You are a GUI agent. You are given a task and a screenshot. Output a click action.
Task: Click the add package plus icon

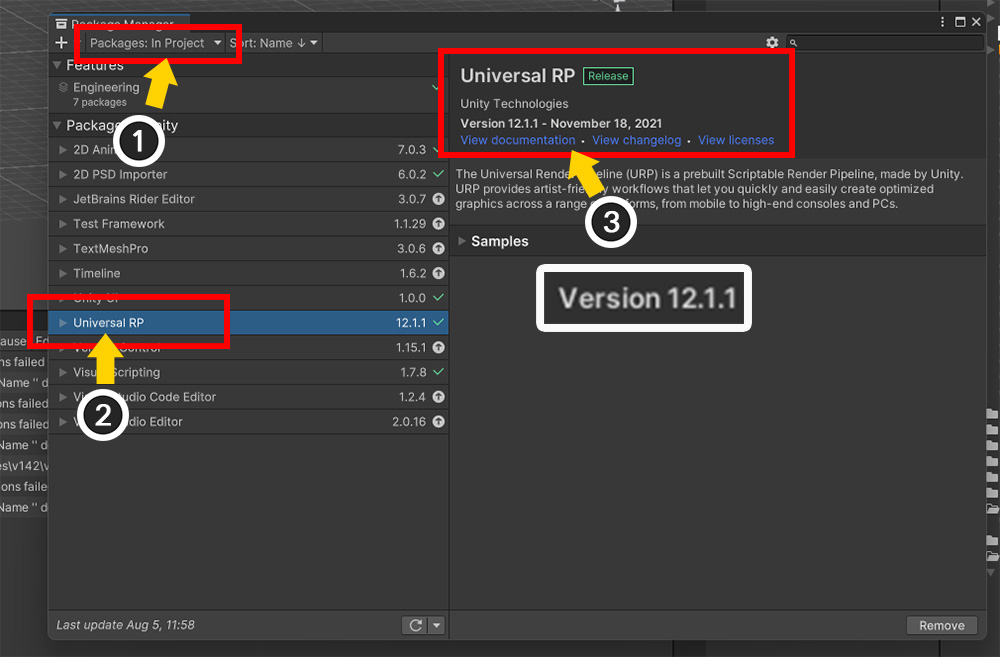(61, 43)
